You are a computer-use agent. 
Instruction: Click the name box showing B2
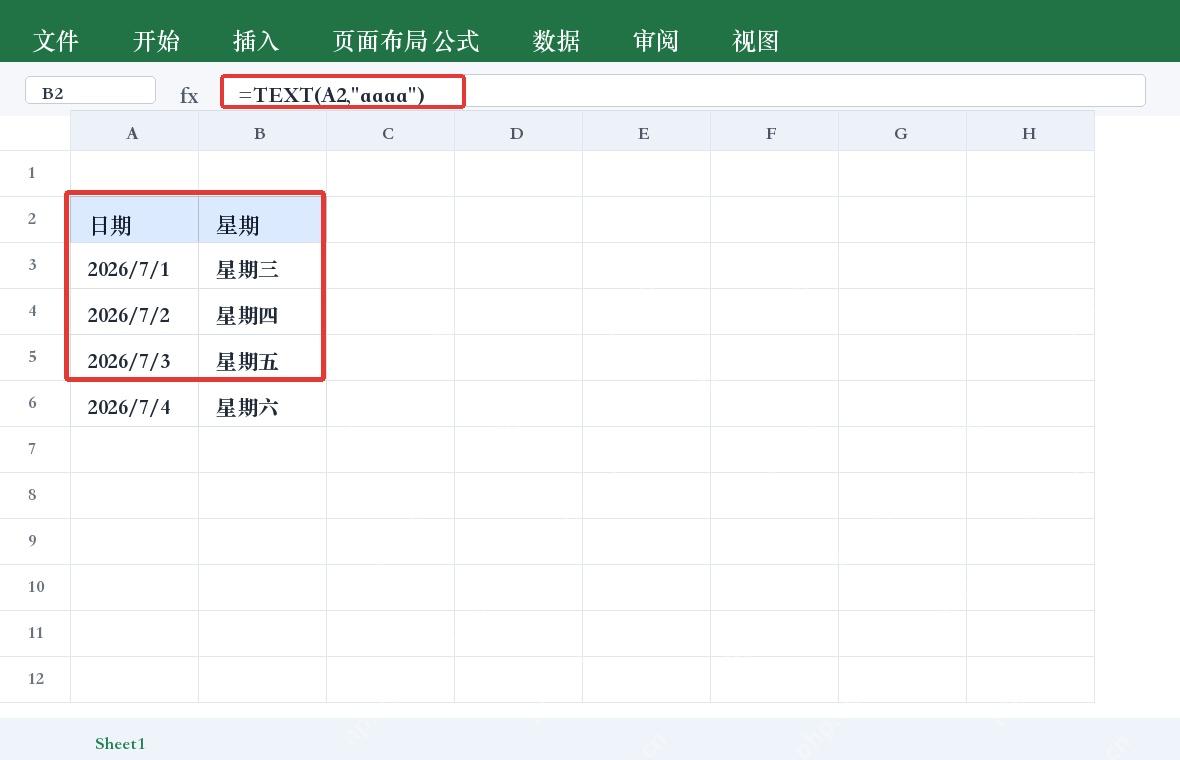(x=90, y=91)
